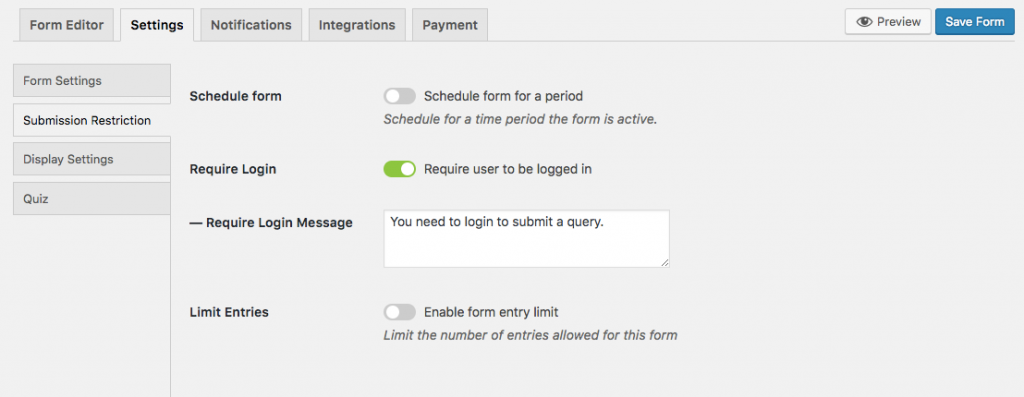Click inside the Require Login Message text area

(x=526, y=238)
